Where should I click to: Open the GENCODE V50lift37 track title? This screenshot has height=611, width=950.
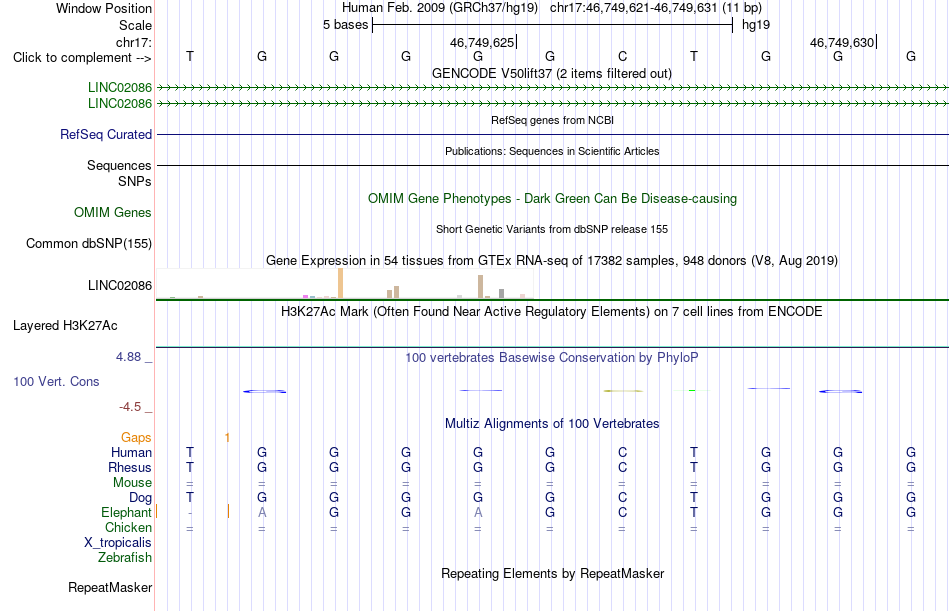[x=551, y=73]
